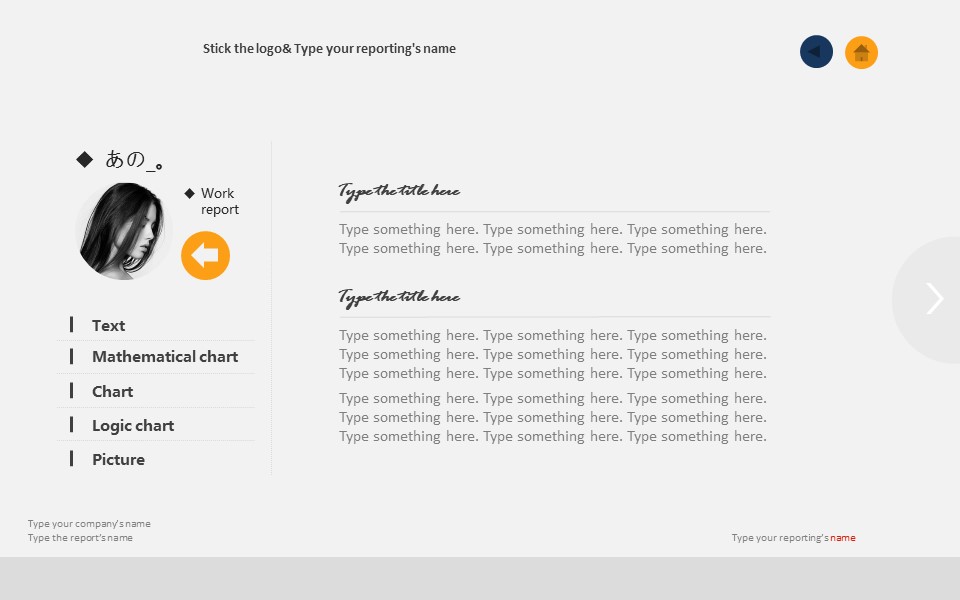Click 'Type your company's name' footer text
The image size is (960, 600).
pyautogui.click(x=89, y=523)
